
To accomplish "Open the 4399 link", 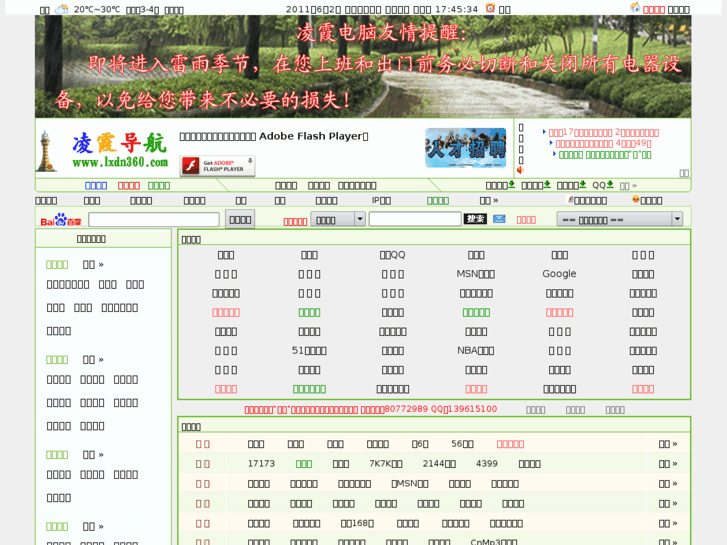I will click(x=487, y=464).
